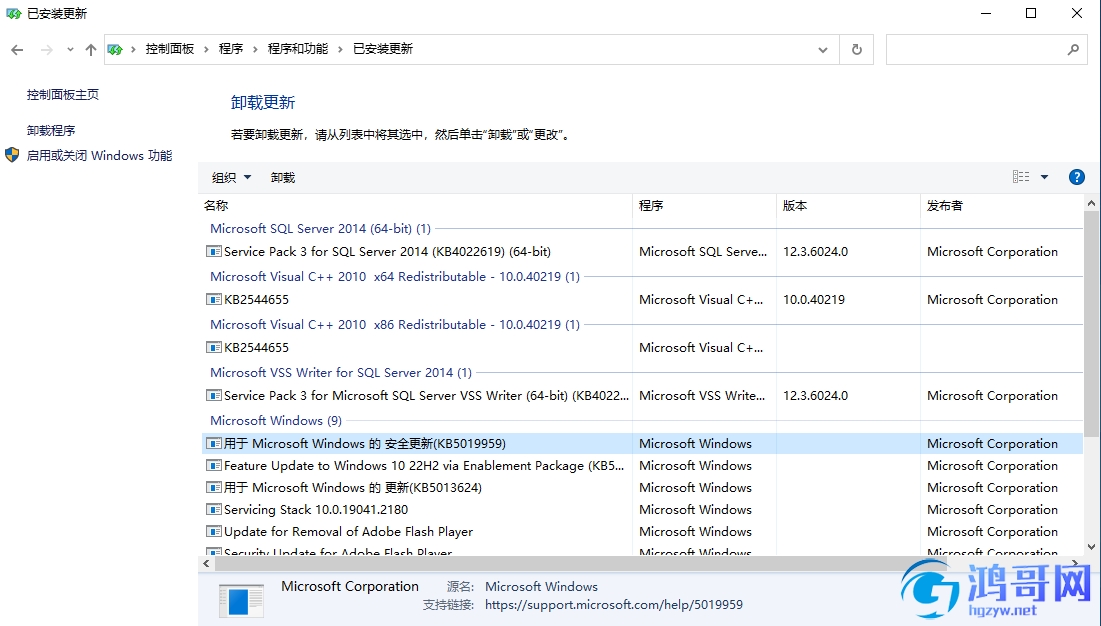Expand the address bar history dropdown
This screenshot has height=626, width=1101.
pyautogui.click(x=823, y=49)
